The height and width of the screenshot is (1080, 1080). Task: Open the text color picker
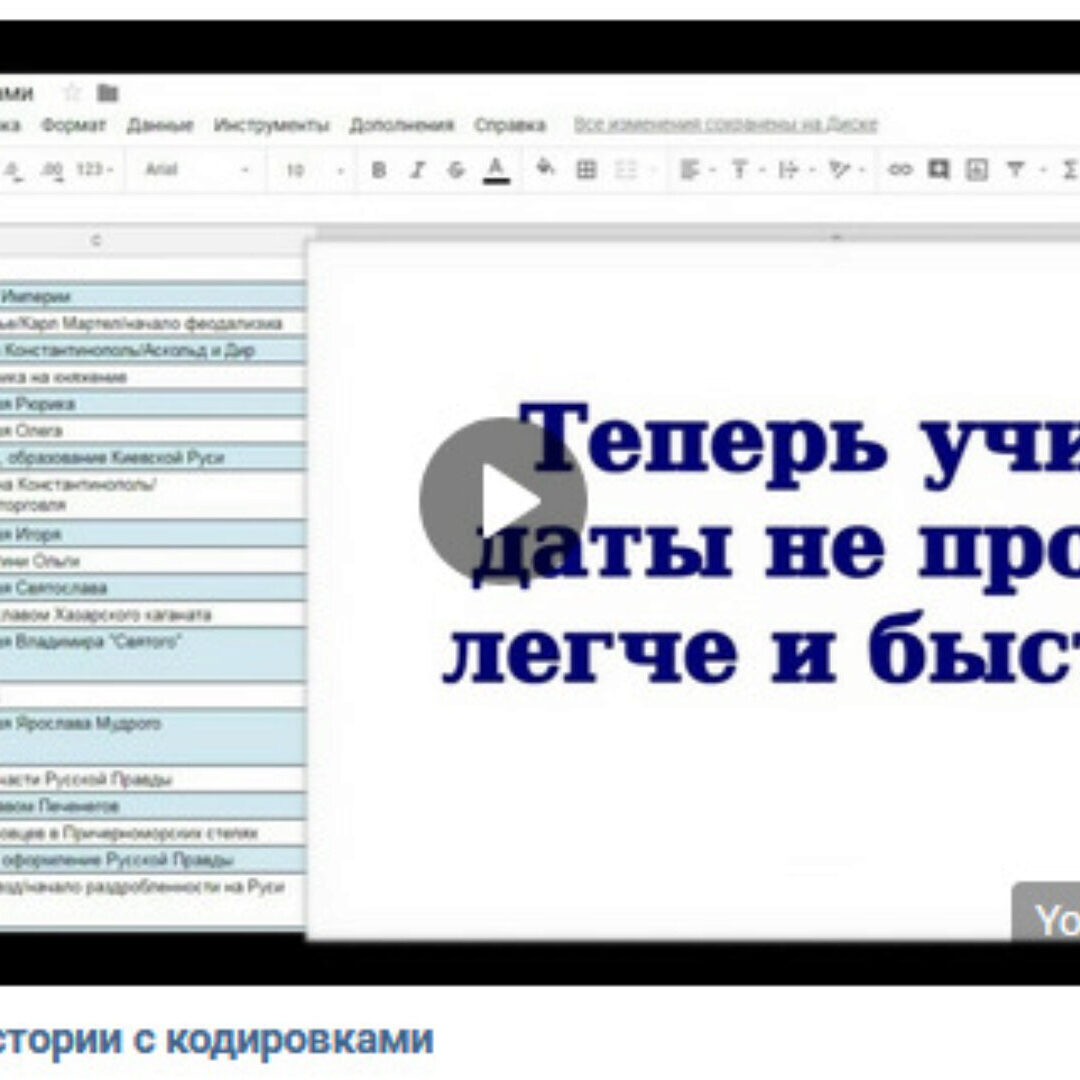pyautogui.click(x=496, y=170)
